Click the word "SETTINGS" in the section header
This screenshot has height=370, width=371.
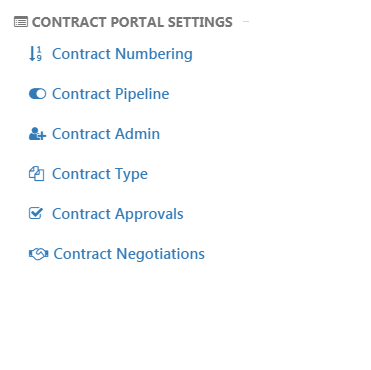pyautogui.click(x=200, y=22)
